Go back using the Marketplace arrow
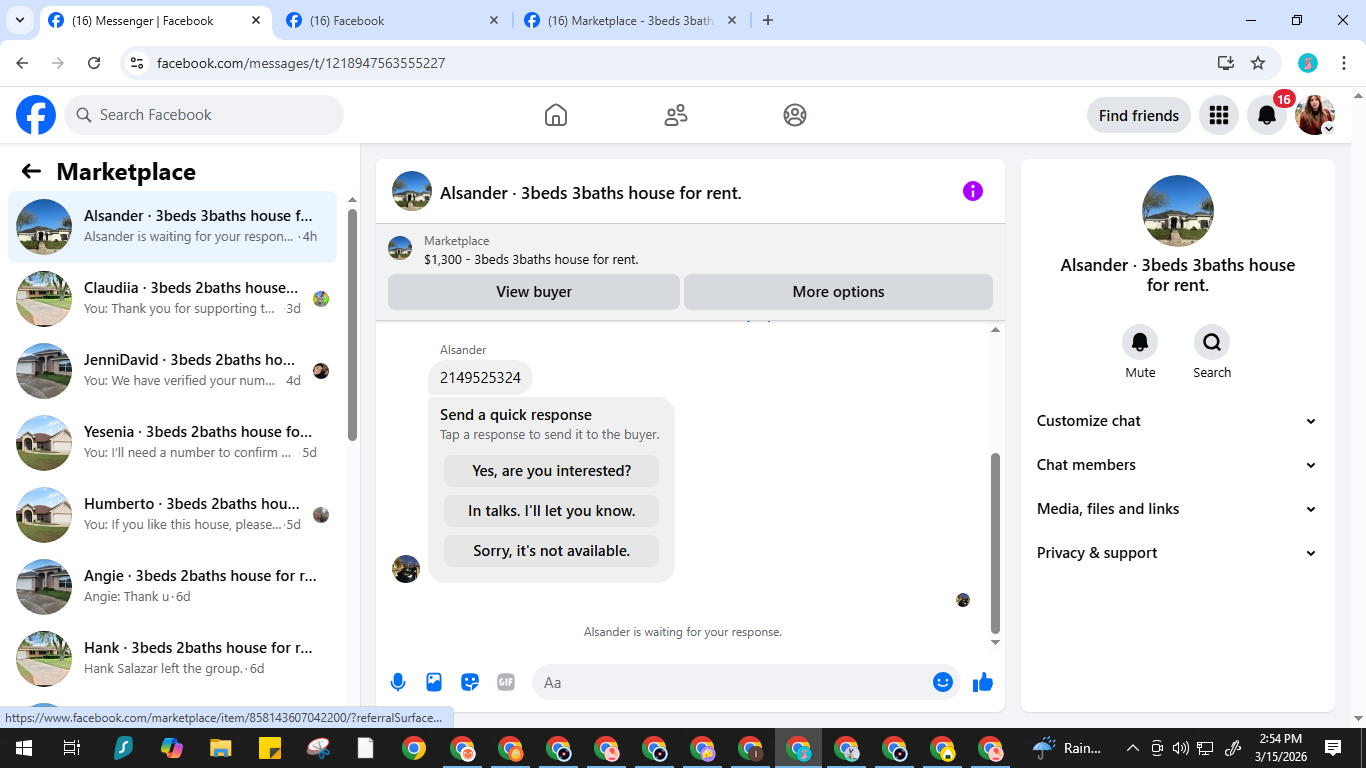 31,171
